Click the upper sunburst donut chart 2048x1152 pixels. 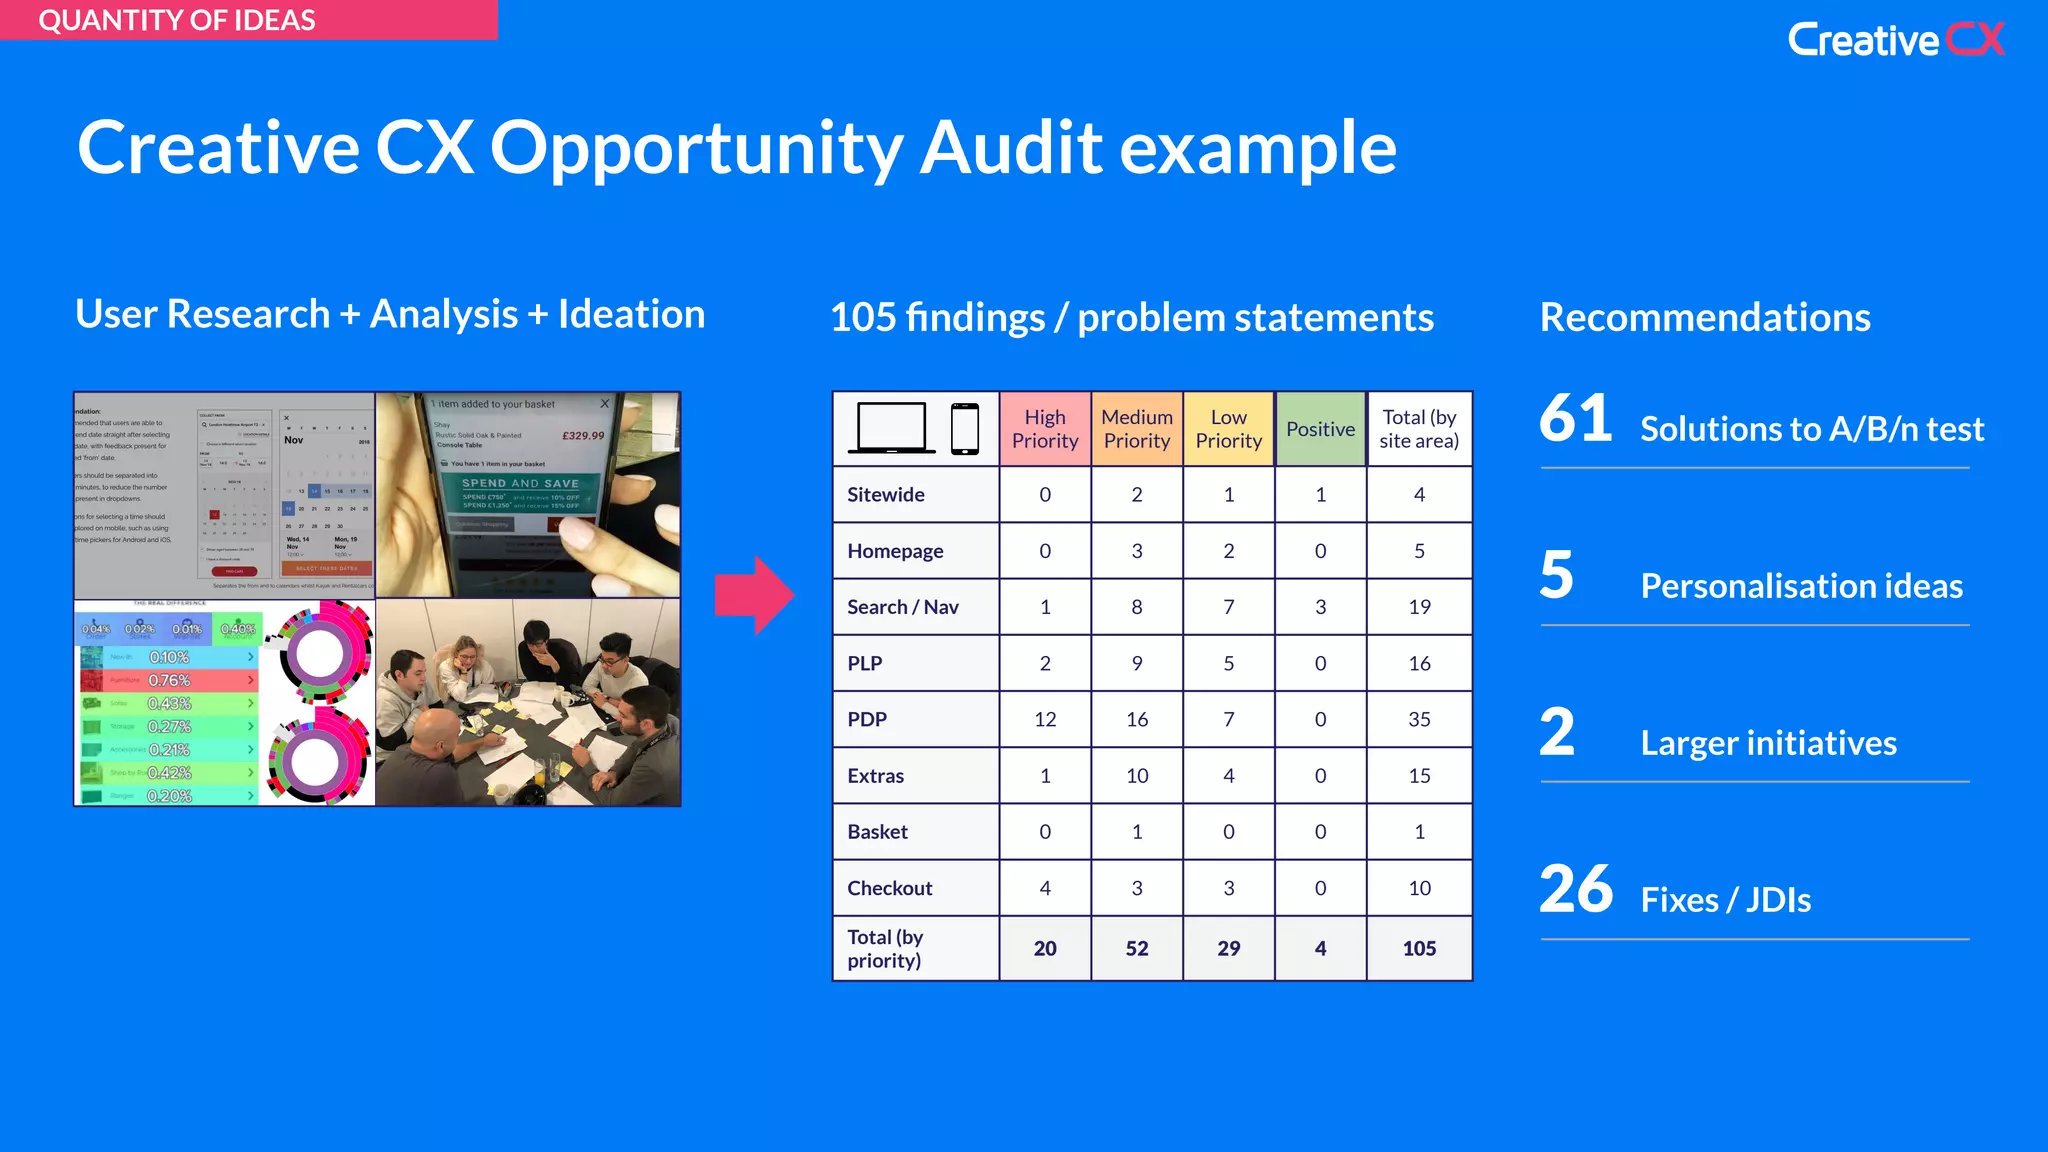point(320,654)
